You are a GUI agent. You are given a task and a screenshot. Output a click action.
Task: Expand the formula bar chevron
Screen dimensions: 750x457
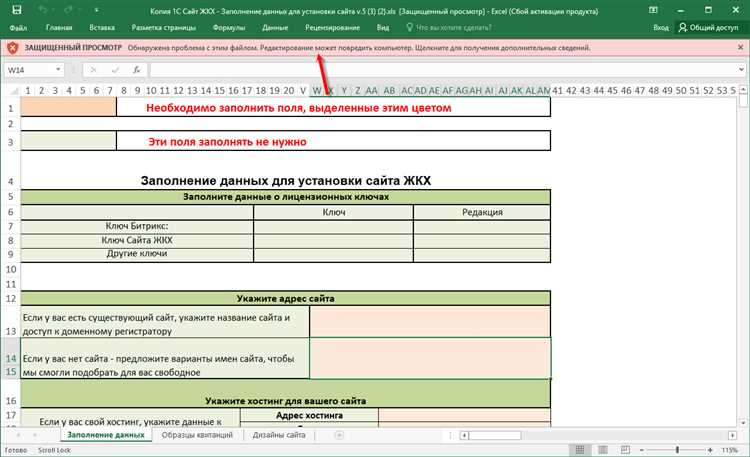(741, 70)
